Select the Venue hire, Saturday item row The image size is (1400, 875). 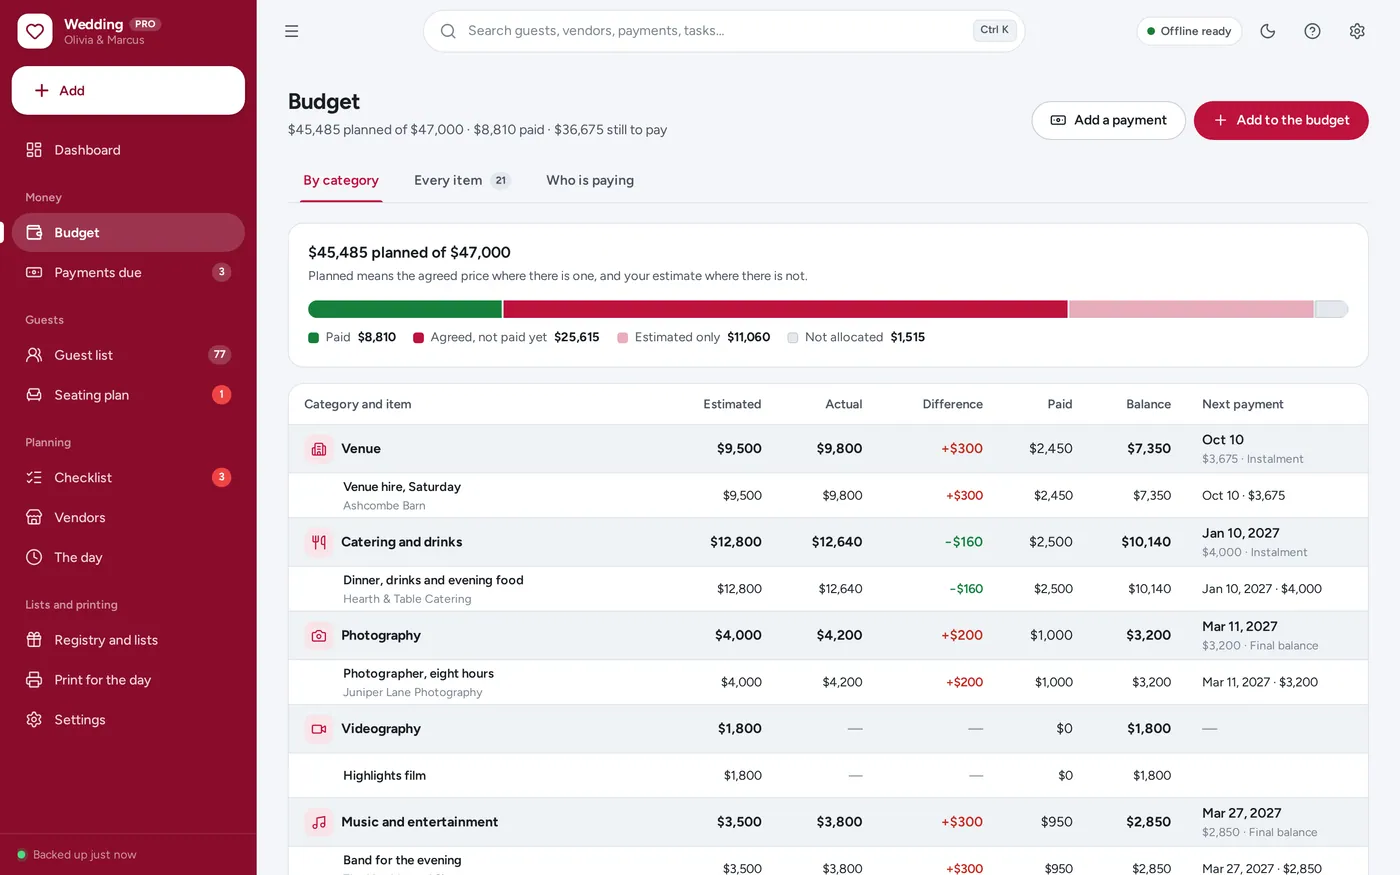pyautogui.click(x=828, y=496)
